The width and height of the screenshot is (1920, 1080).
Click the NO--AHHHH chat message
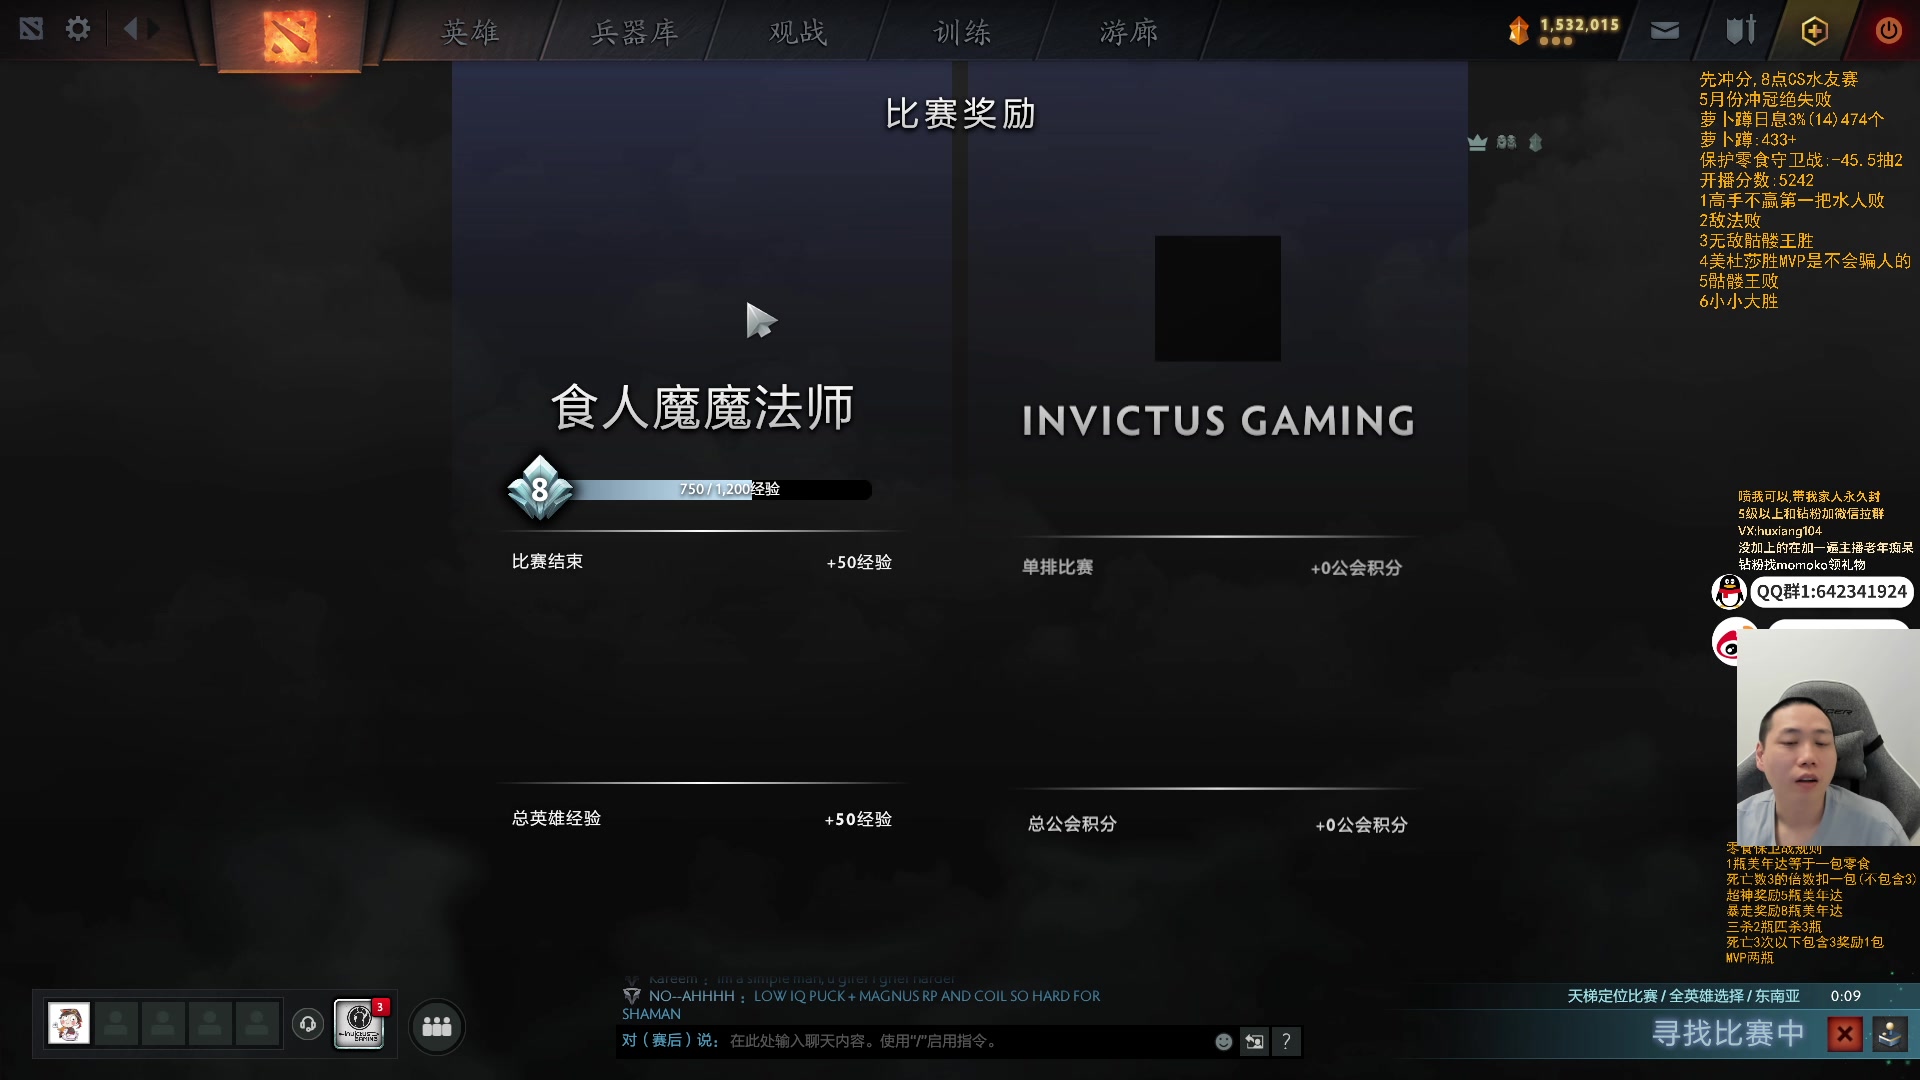[x=861, y=1004]
